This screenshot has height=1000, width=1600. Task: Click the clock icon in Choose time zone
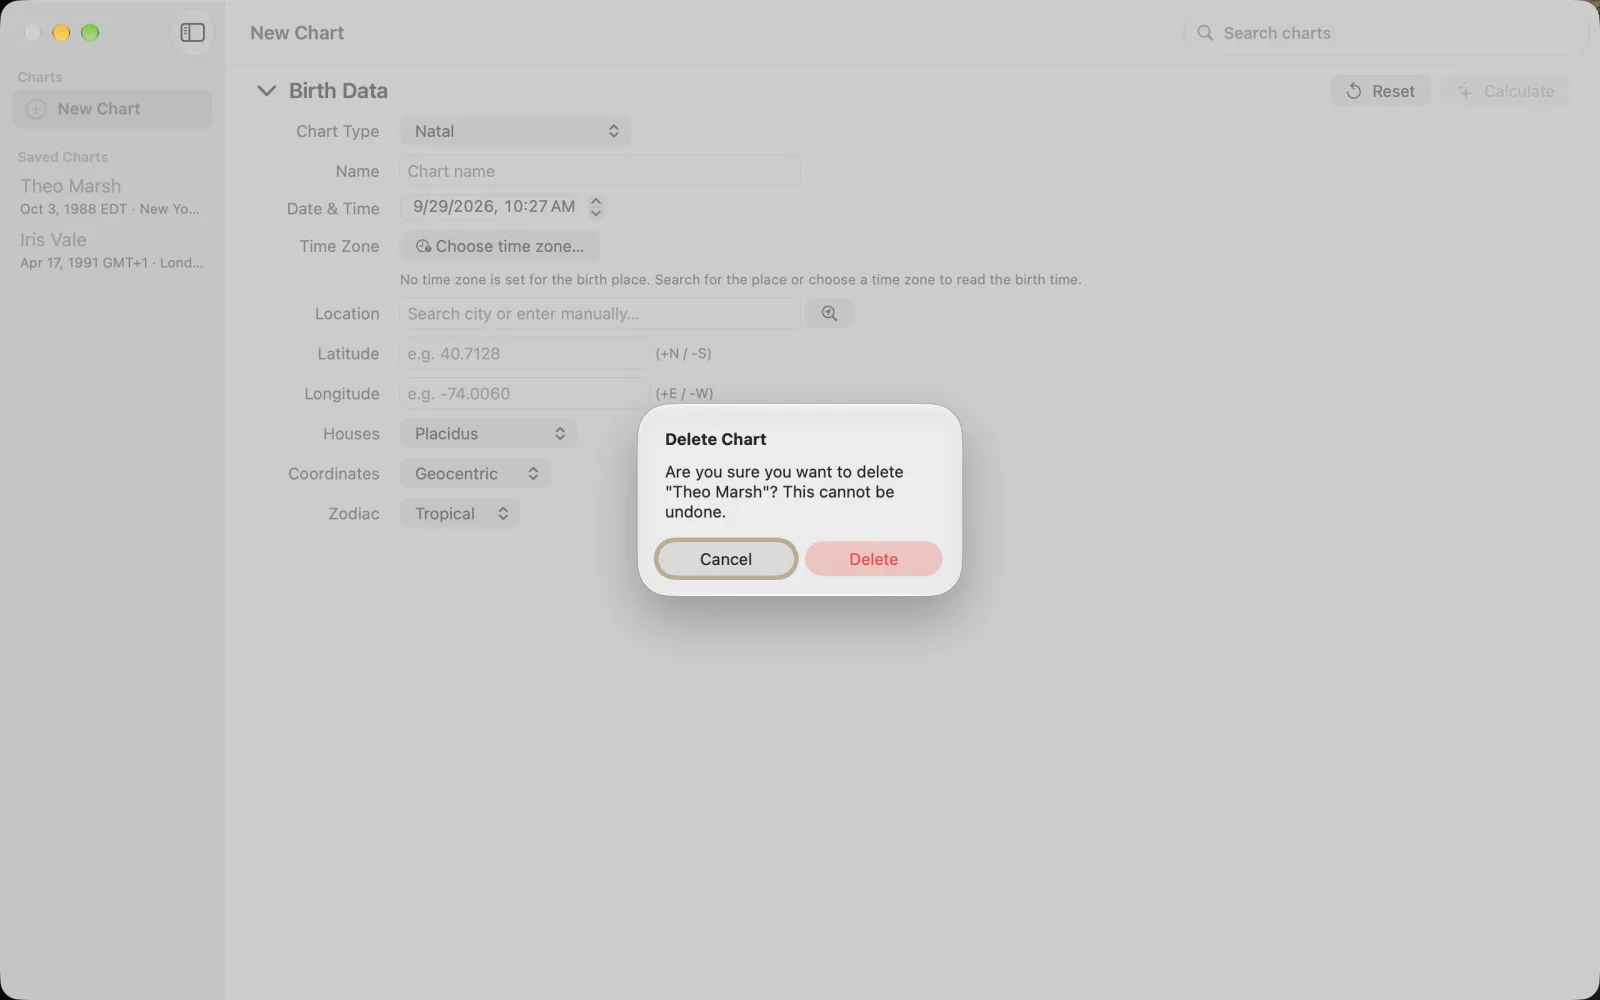(423, 246)
